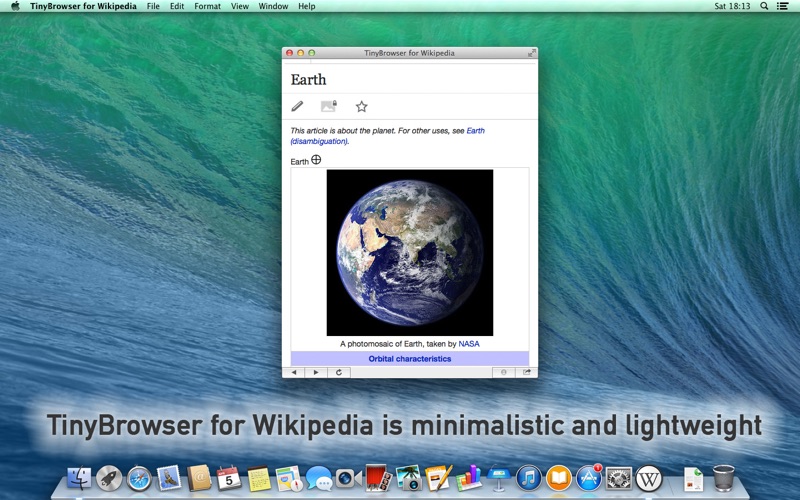Follow the NASA link in caption
The image size is (800, 500).
[469, 344]
